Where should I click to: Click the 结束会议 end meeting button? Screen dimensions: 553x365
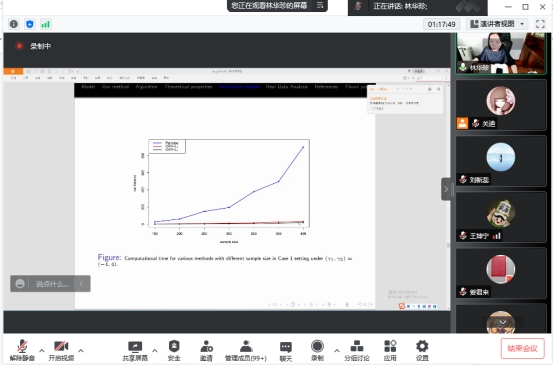point(522,348)
